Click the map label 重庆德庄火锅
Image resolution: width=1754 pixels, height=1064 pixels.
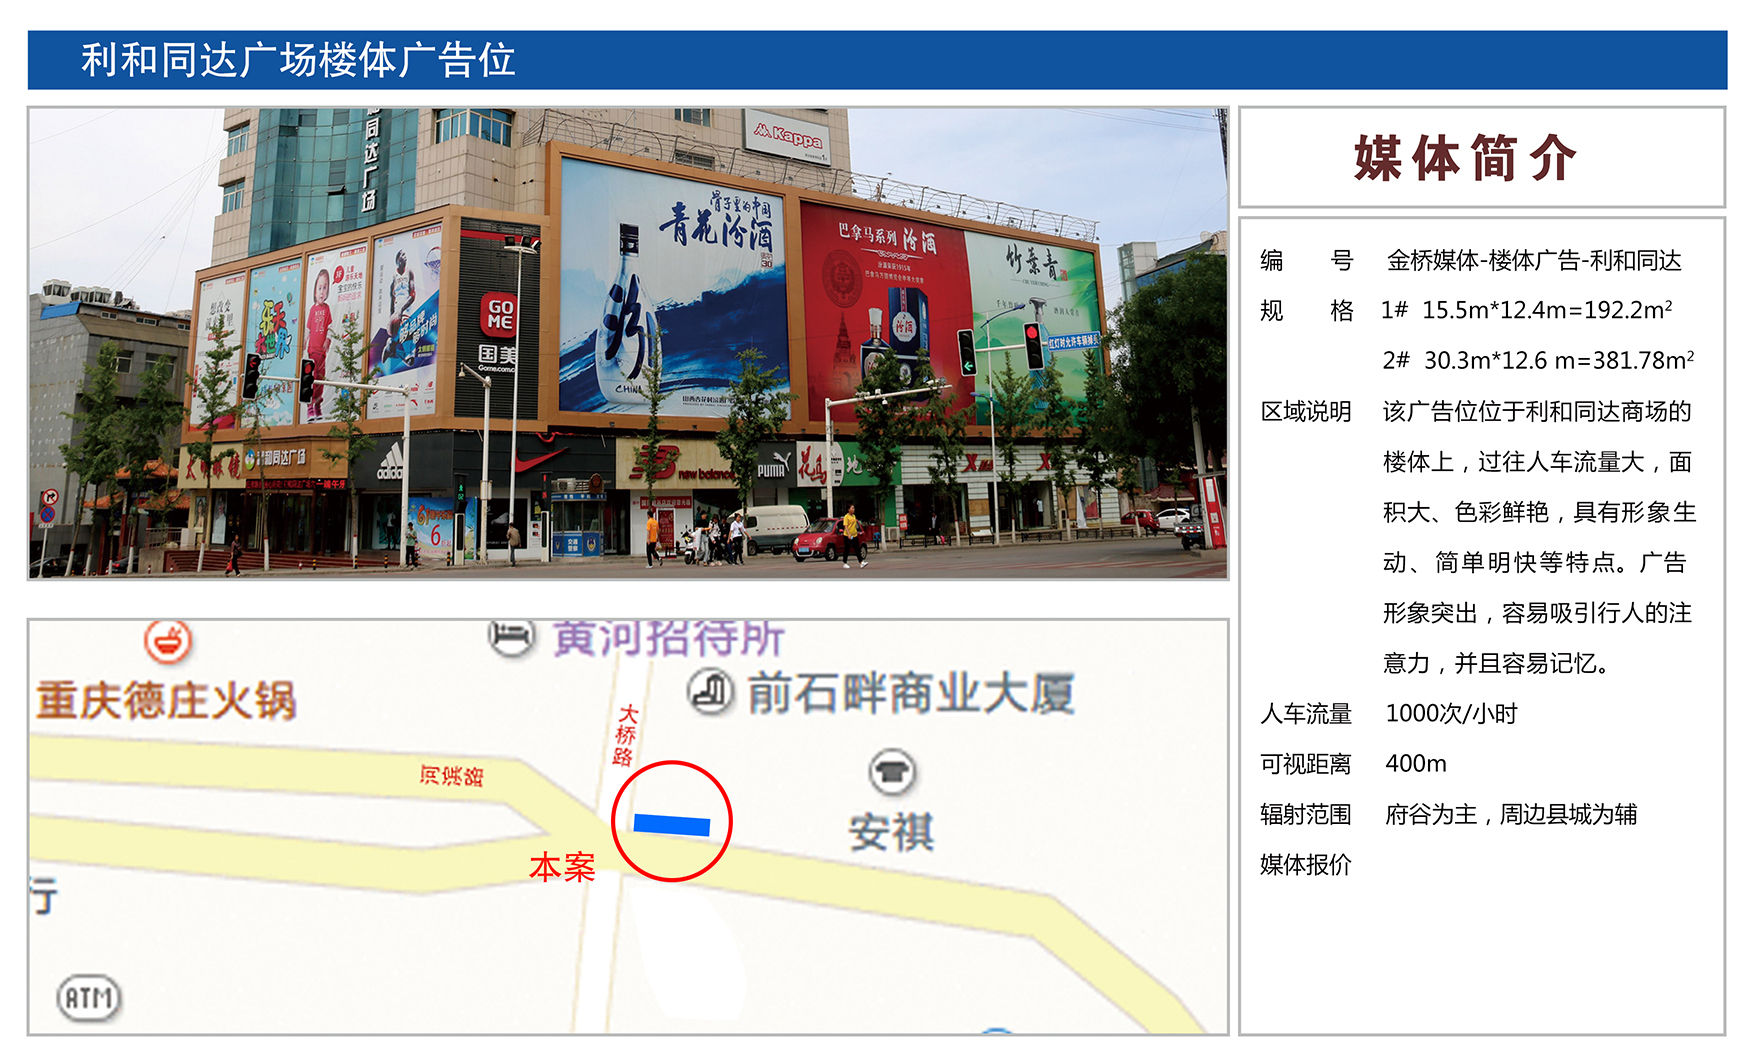coord(166,700)
